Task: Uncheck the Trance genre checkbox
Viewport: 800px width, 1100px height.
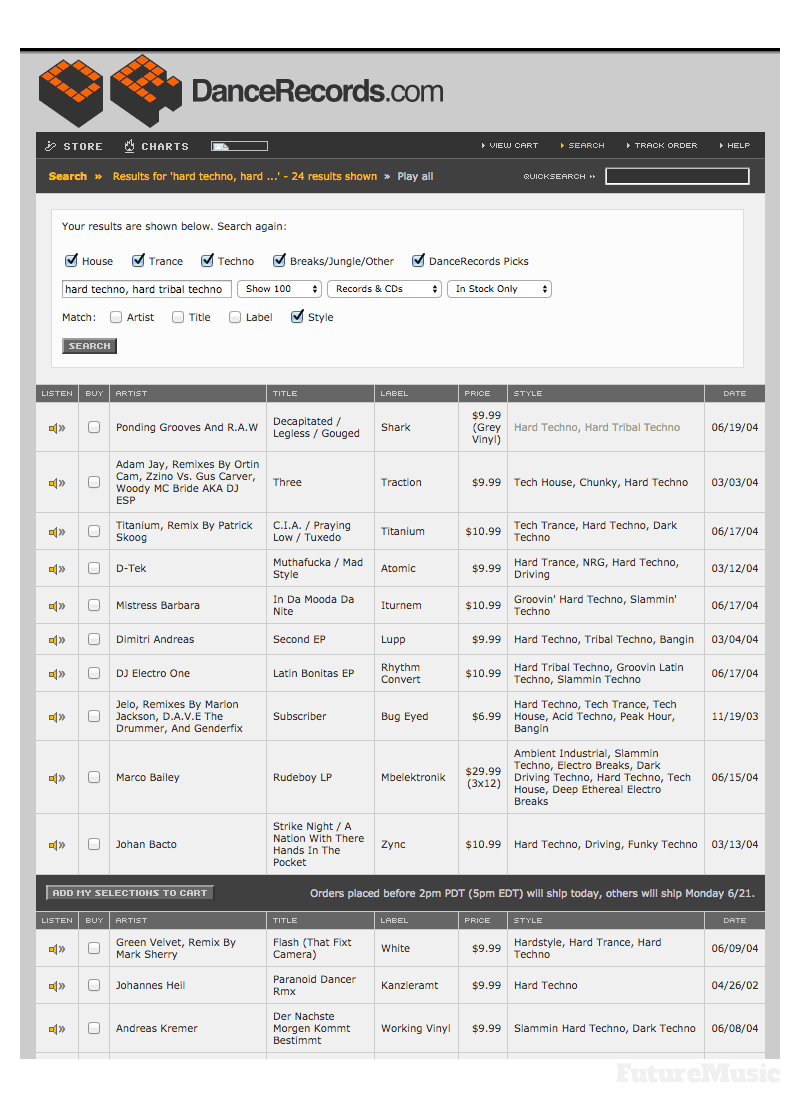Action: (138, 260)
